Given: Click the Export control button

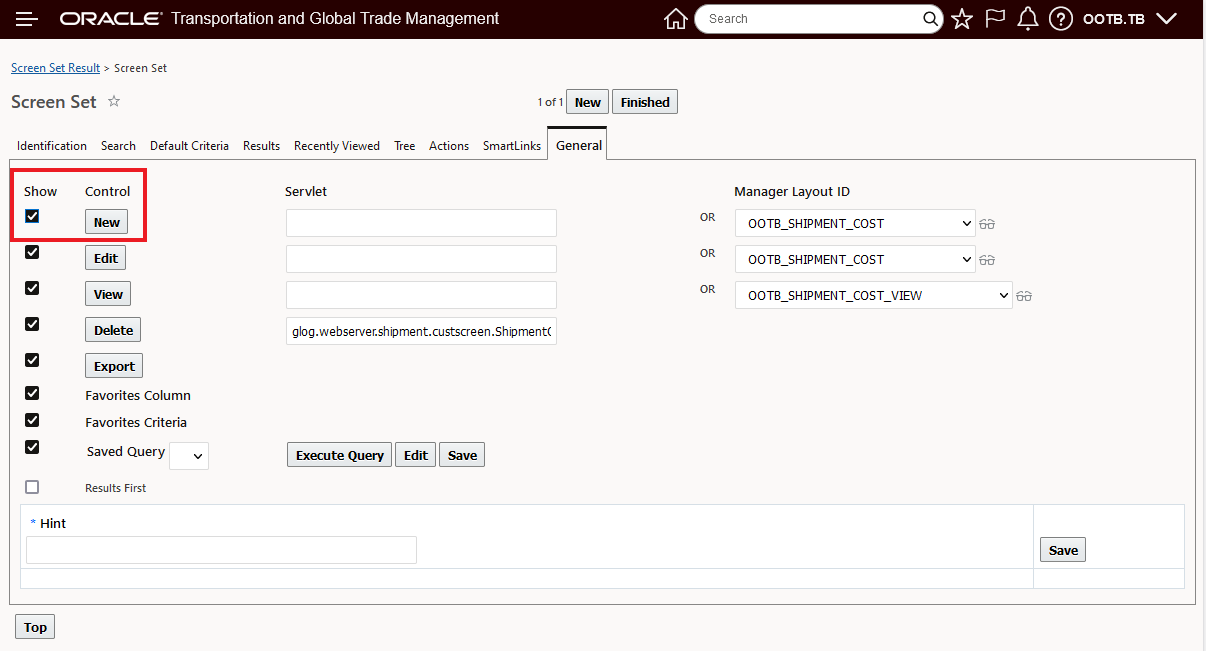Looking at the screenshot, I should (x=114, y=366).
